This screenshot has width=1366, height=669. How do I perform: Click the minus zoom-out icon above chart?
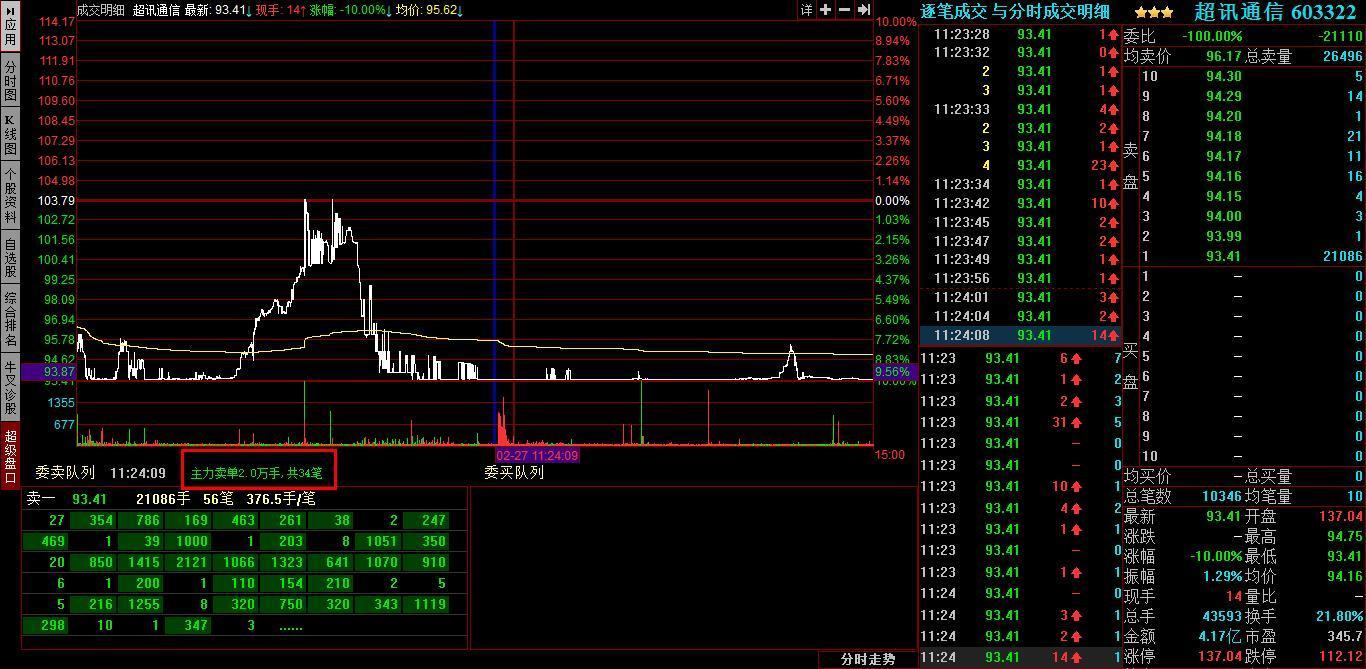[x=844, y=10]
